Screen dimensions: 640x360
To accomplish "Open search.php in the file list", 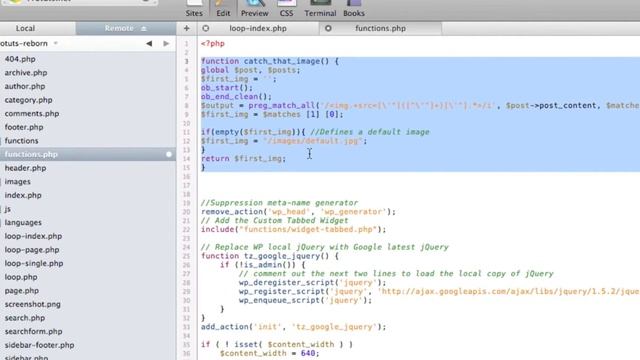I will tap(25, 318).
